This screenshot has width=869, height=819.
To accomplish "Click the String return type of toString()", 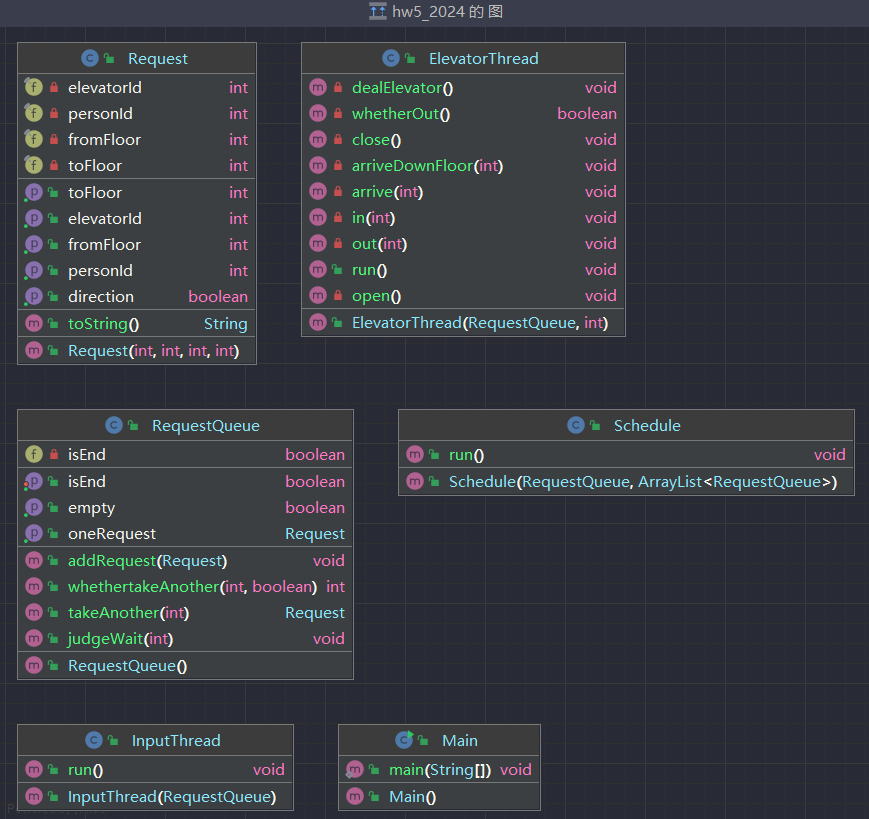I will (x=225, y=324).
